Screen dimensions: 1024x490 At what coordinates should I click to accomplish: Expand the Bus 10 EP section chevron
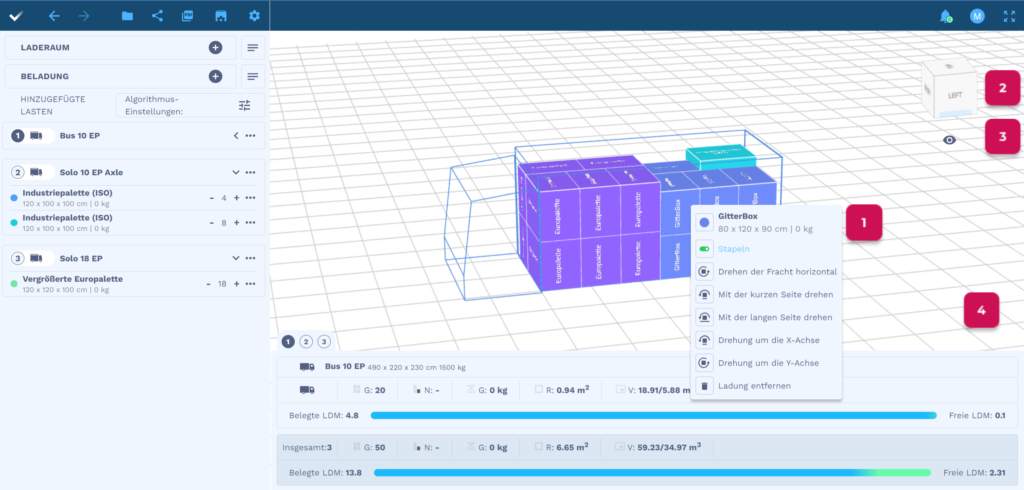tap(236, 136)
